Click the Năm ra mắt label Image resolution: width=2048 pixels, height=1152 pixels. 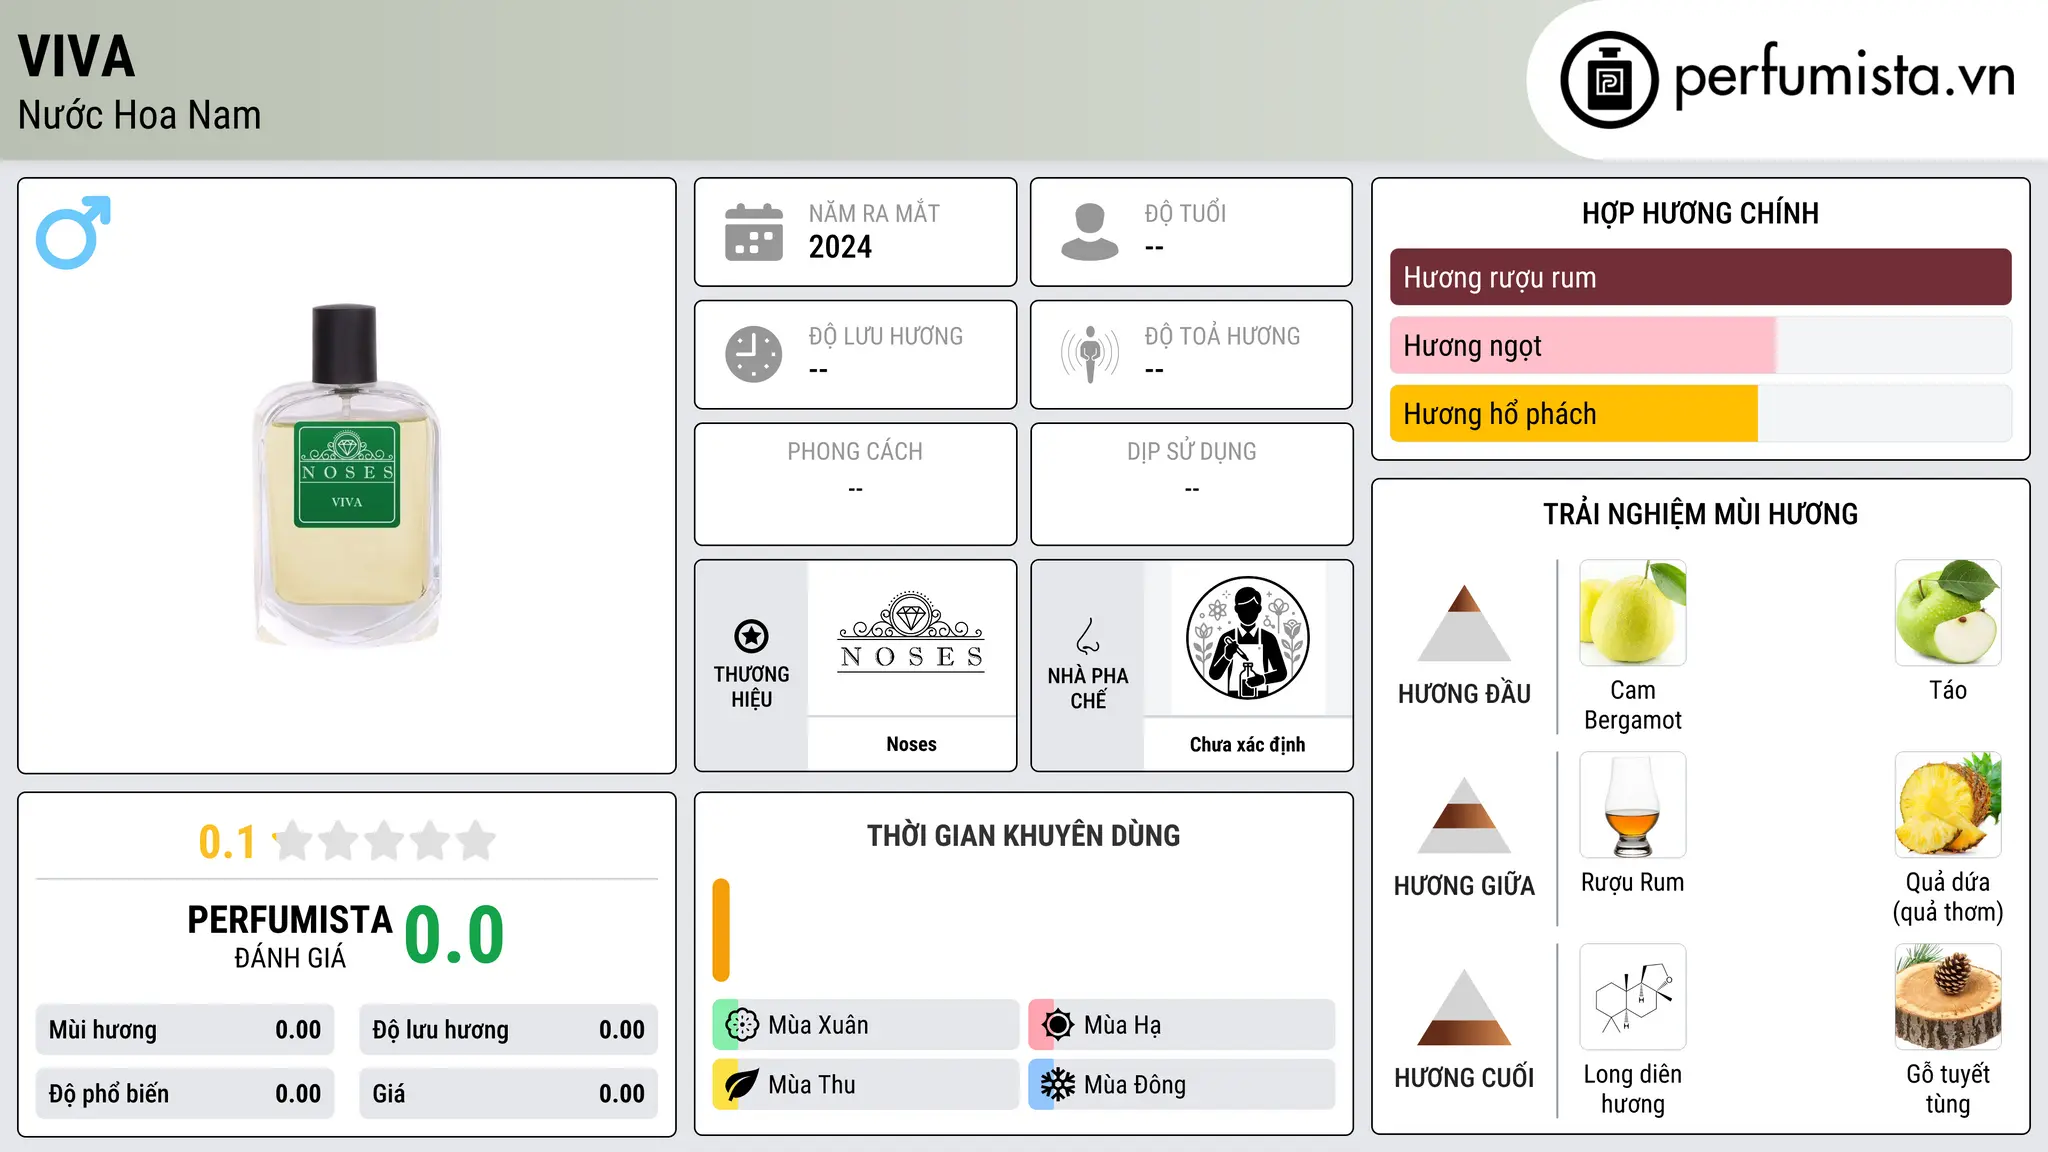pyautogui.click(x=874, y=213)
